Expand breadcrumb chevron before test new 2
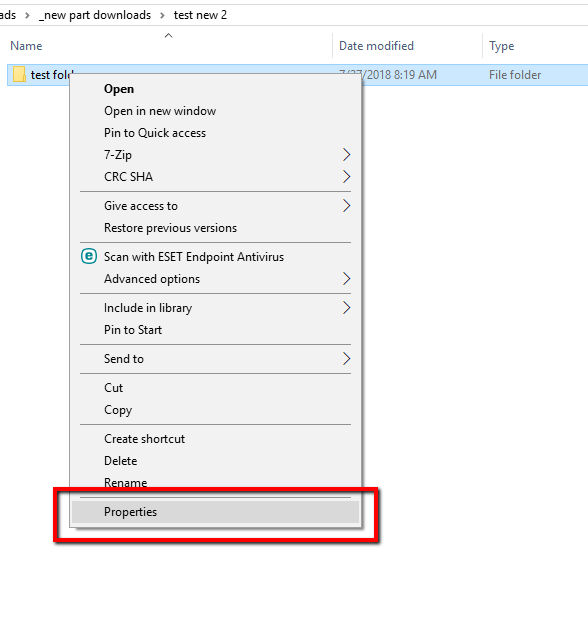This screenshot has width=588, height=626. point(162,16)
